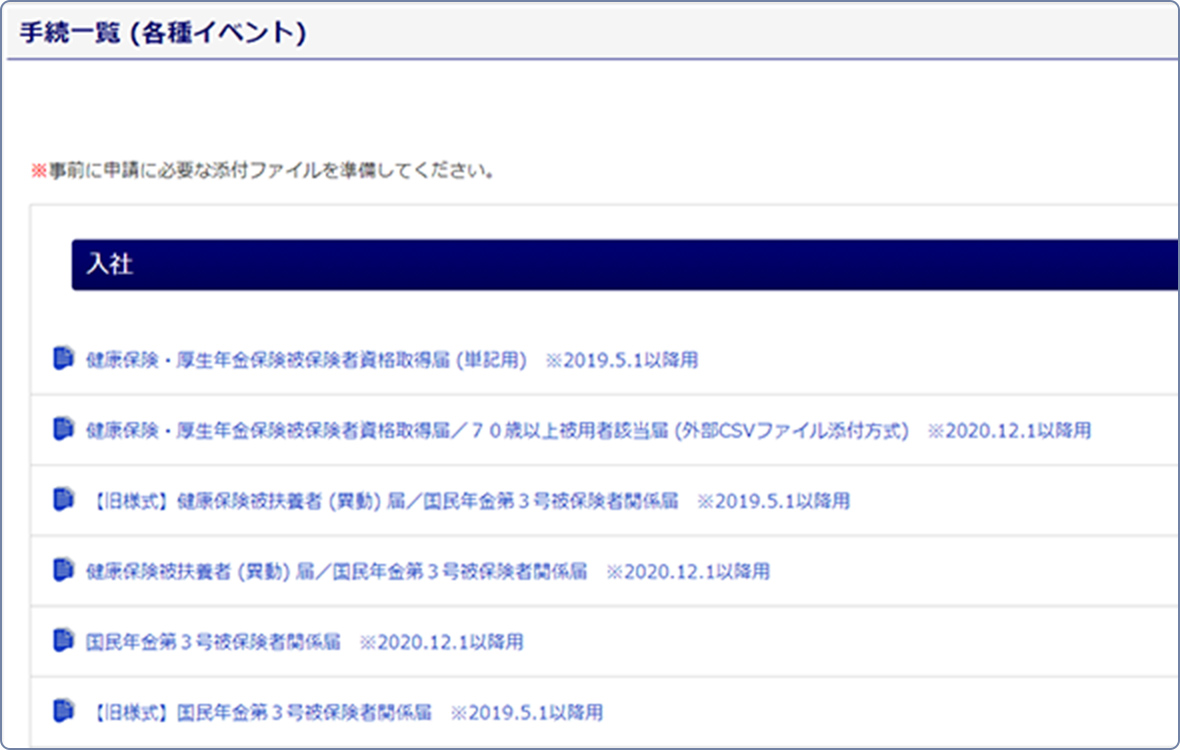Click icon beside 国民年金第３号被保険者関係届 2020.12.1 version
1180x750 pixels.
tap(63, 640)
